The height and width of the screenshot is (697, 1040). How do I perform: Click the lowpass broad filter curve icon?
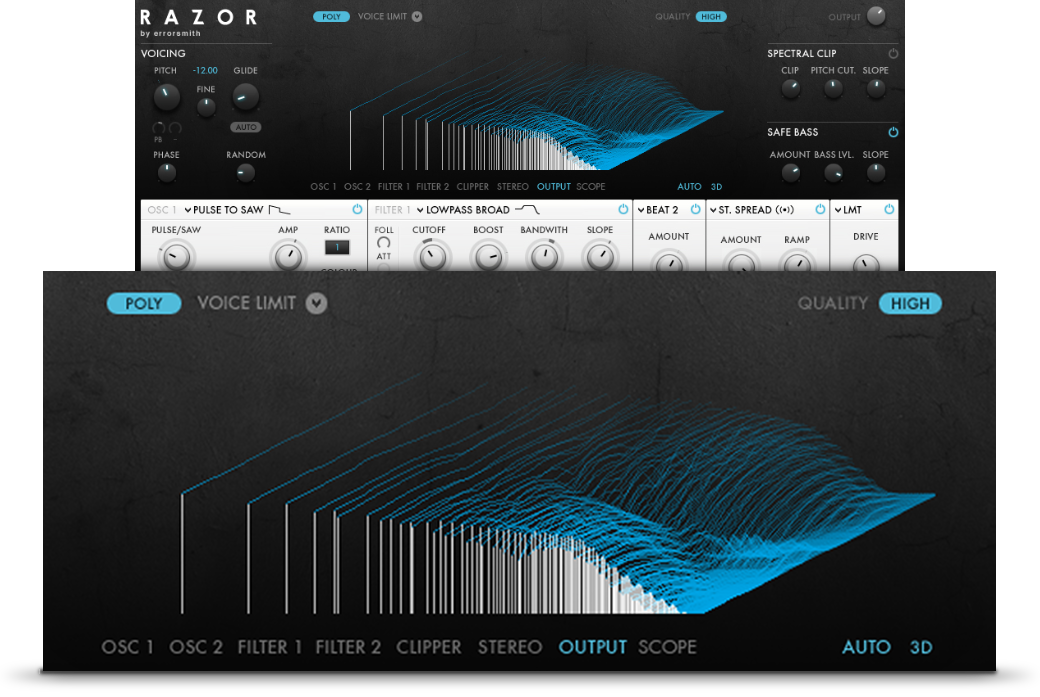coord(527,210)
